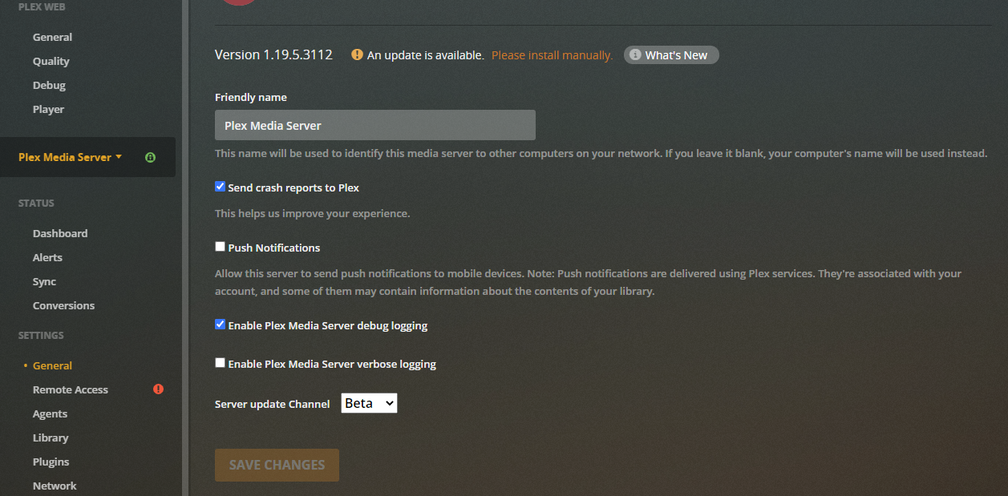Open Remote Access settings
The image size is (1008, 496).
70,389
